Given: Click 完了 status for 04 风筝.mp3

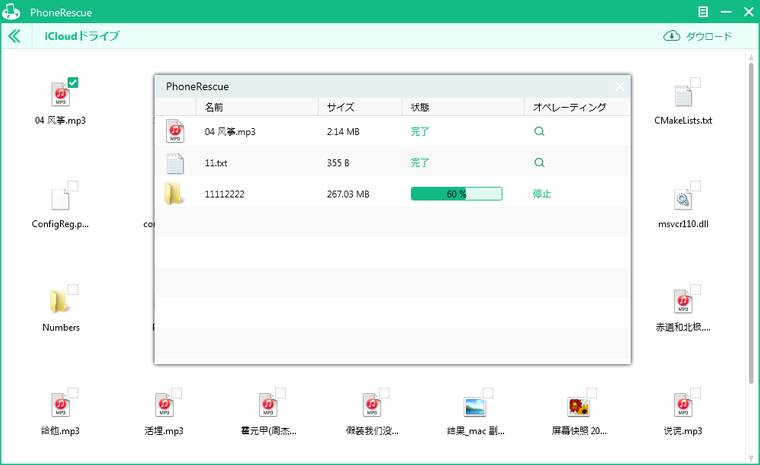Looking at the screenshot, I should point(420,131).
